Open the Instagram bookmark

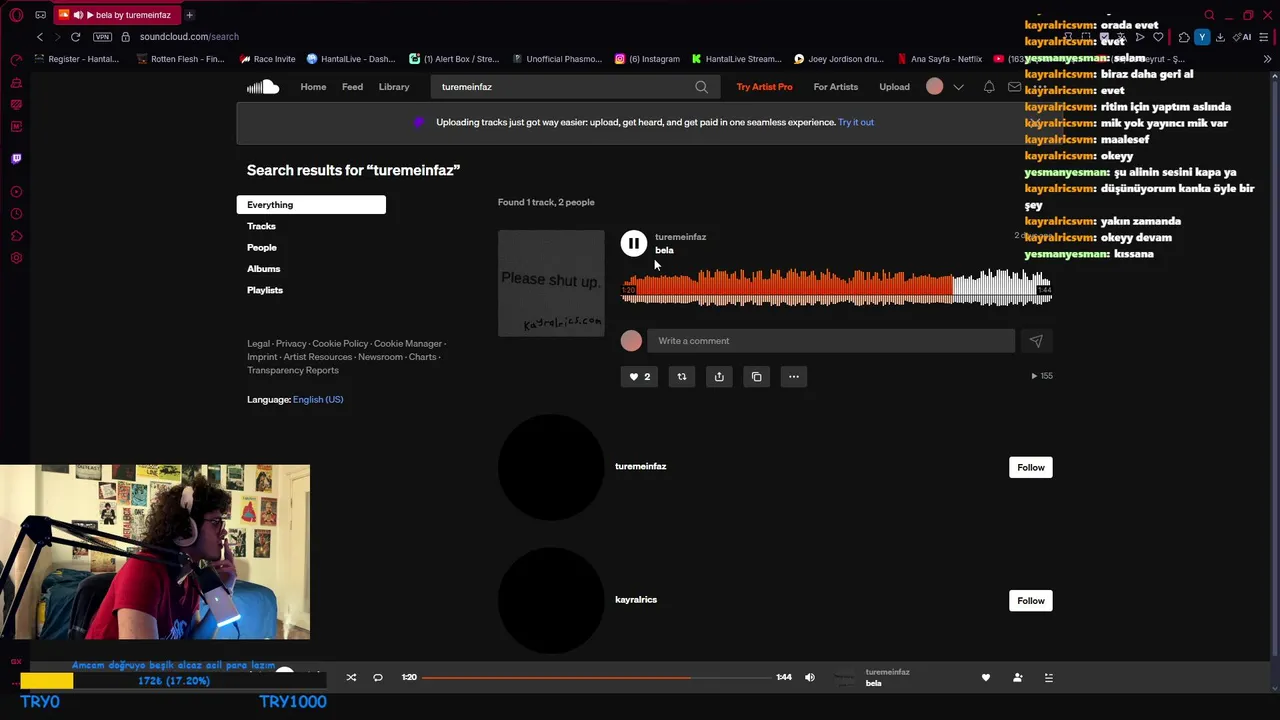click(x=647, y=59)
